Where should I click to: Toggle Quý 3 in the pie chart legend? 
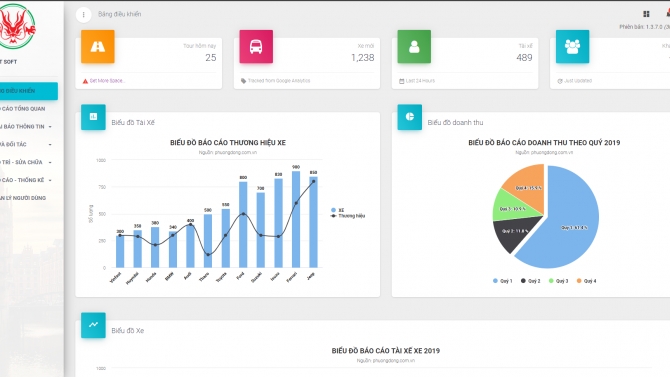(558, 281)
